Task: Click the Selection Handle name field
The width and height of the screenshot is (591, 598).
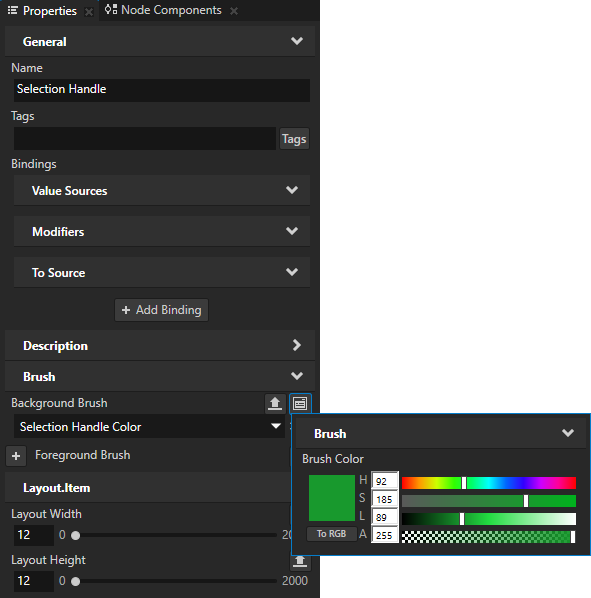Action: [162, 90]
